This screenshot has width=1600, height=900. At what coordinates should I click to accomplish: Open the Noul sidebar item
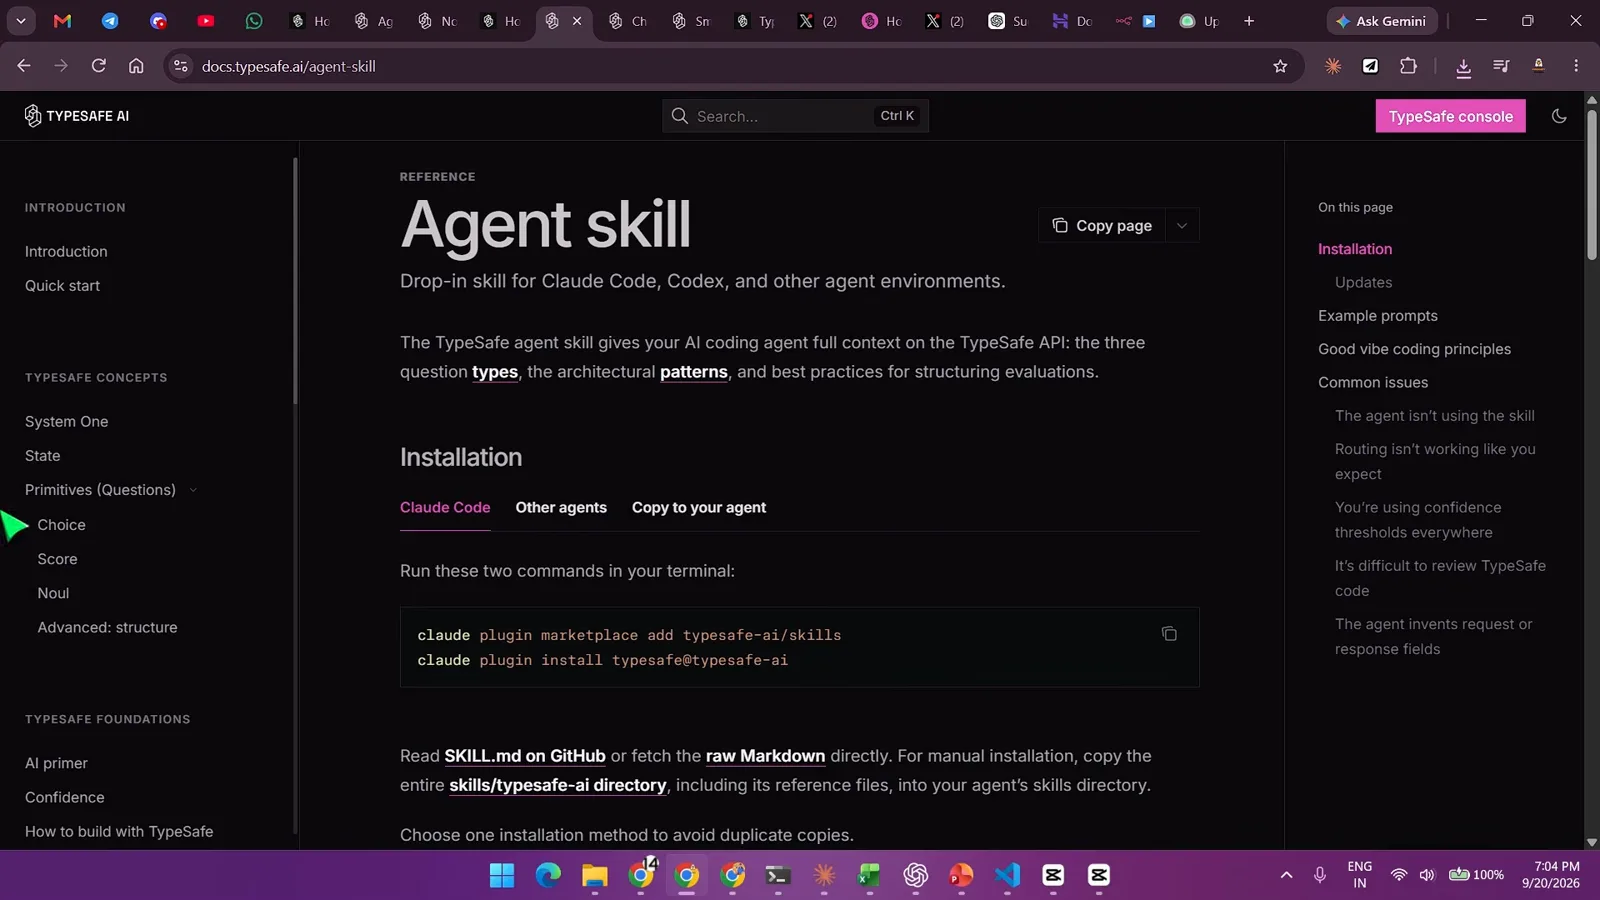click(53, 593)
